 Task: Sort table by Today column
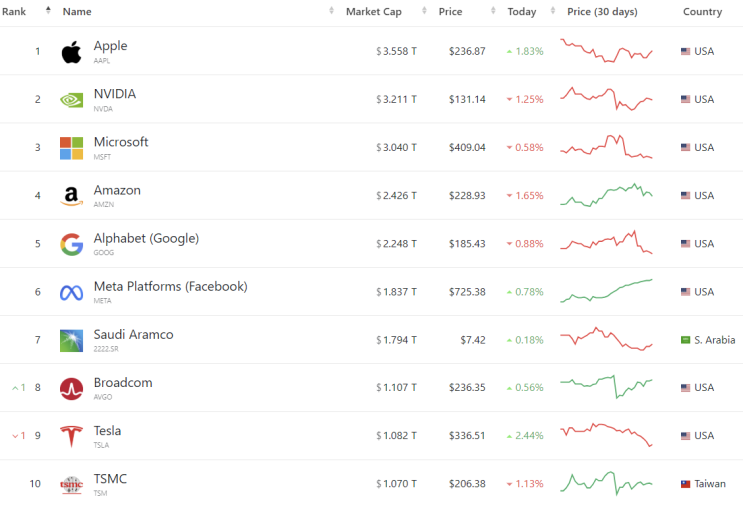click(521, 12)
